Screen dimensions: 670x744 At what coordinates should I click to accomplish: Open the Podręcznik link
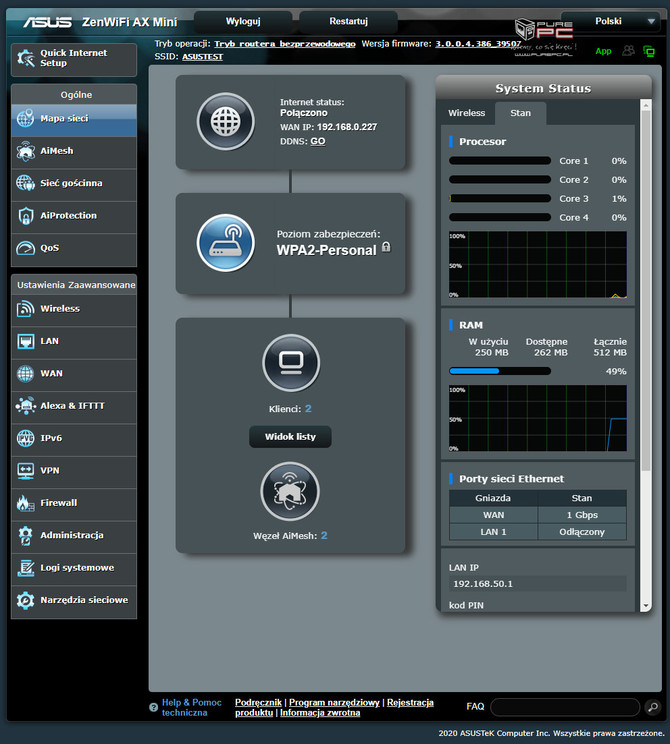(258, 702)
